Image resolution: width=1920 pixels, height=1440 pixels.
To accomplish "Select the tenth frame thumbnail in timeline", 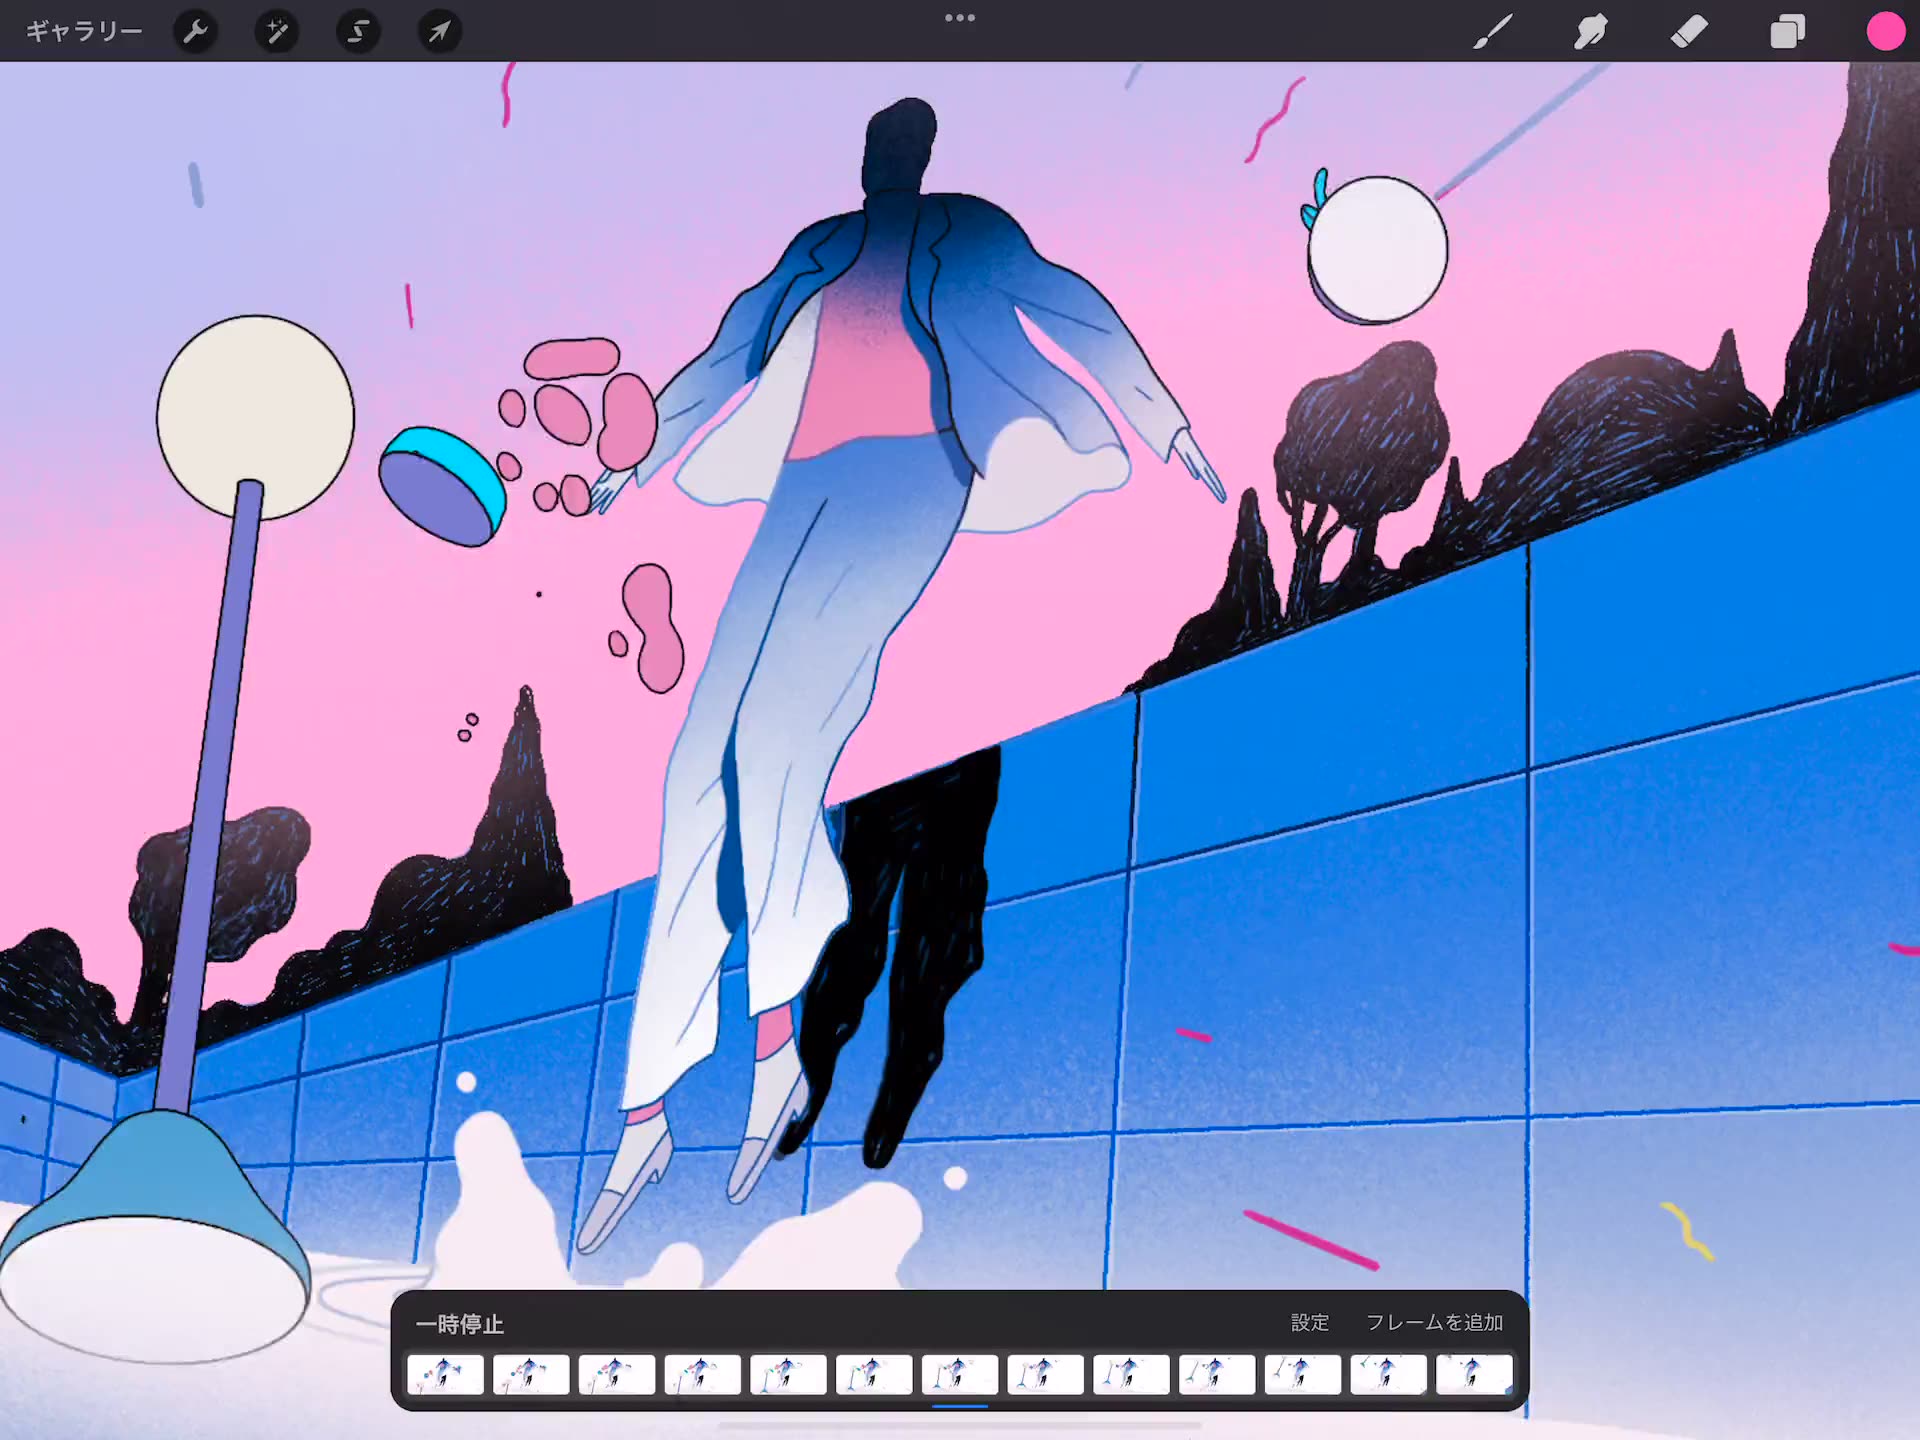I will coord(1217,1375).
